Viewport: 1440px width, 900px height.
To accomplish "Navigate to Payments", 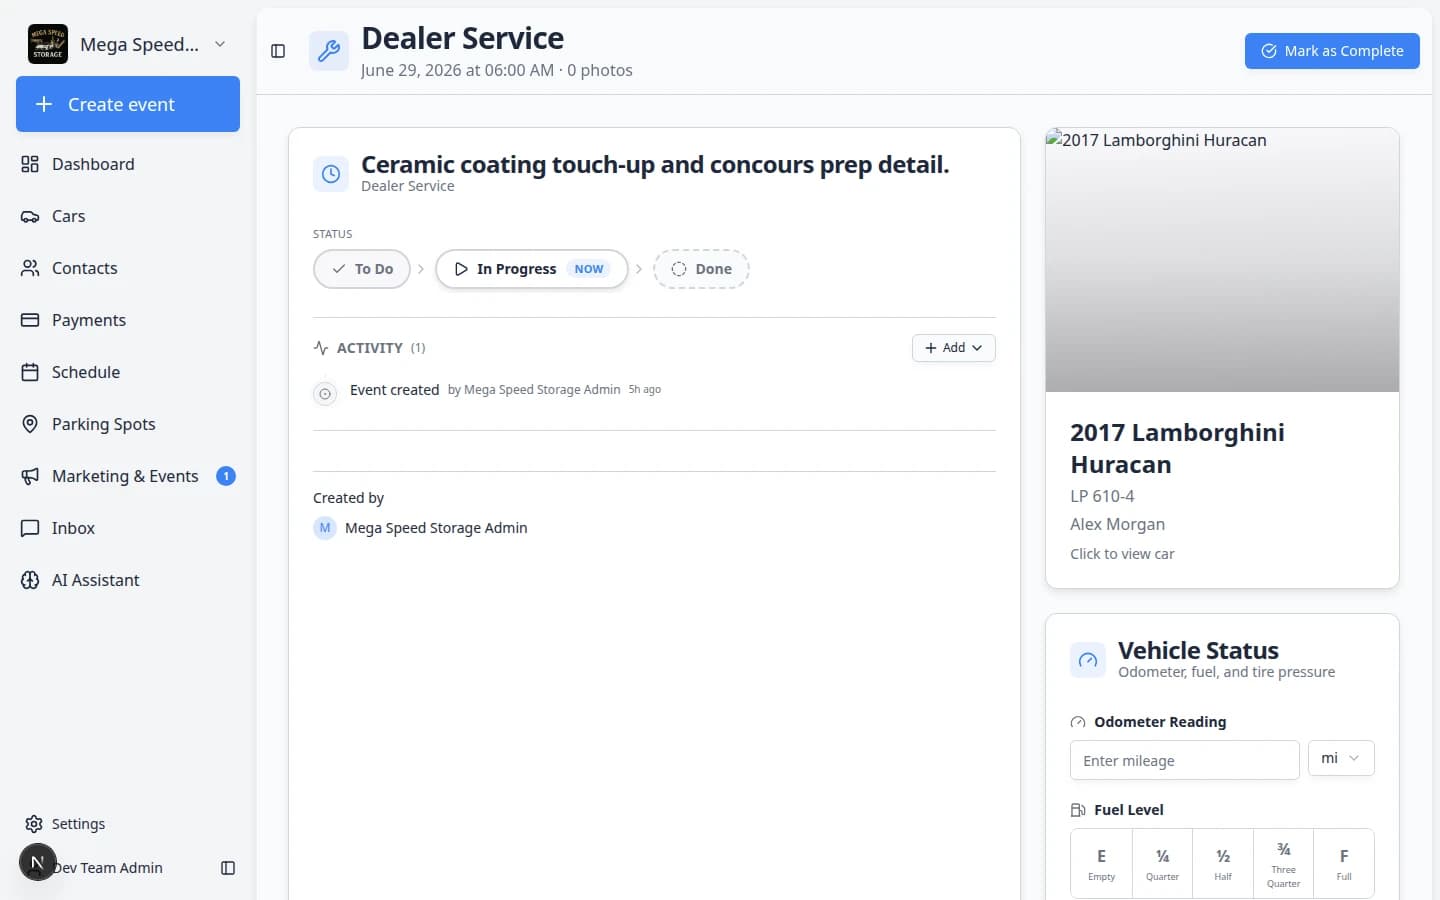I will click(x=128, y=320).
